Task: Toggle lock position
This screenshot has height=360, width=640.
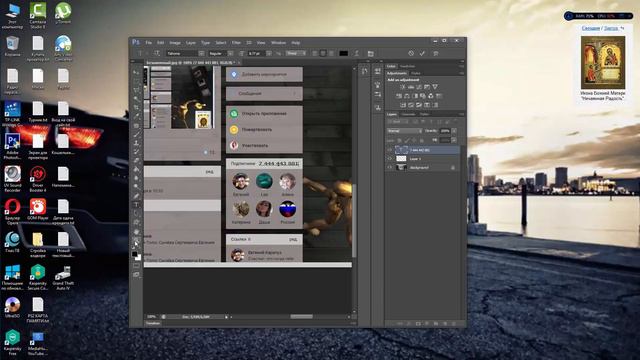Action: point(414,140)
